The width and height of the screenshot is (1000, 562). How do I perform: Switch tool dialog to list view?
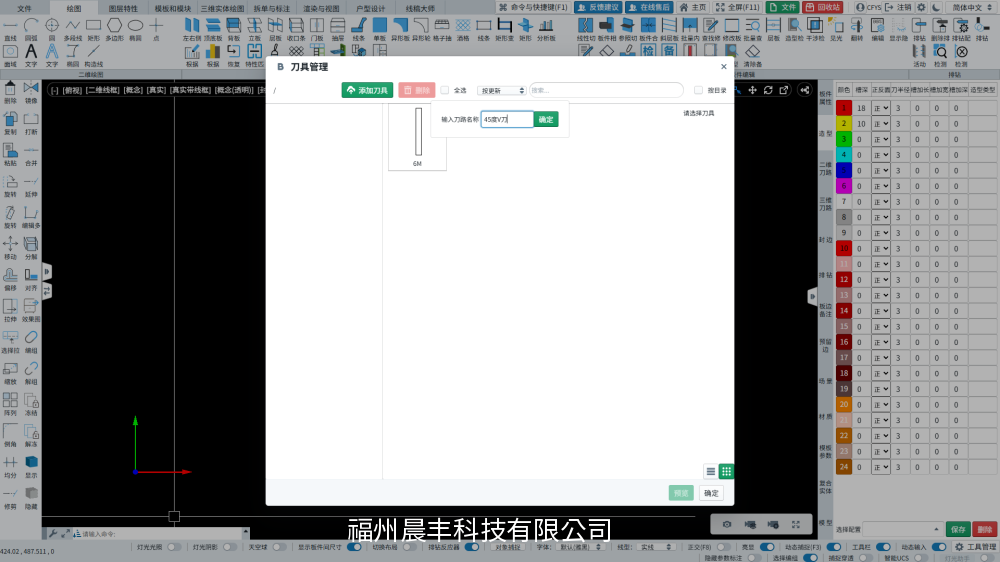point(710,471)
